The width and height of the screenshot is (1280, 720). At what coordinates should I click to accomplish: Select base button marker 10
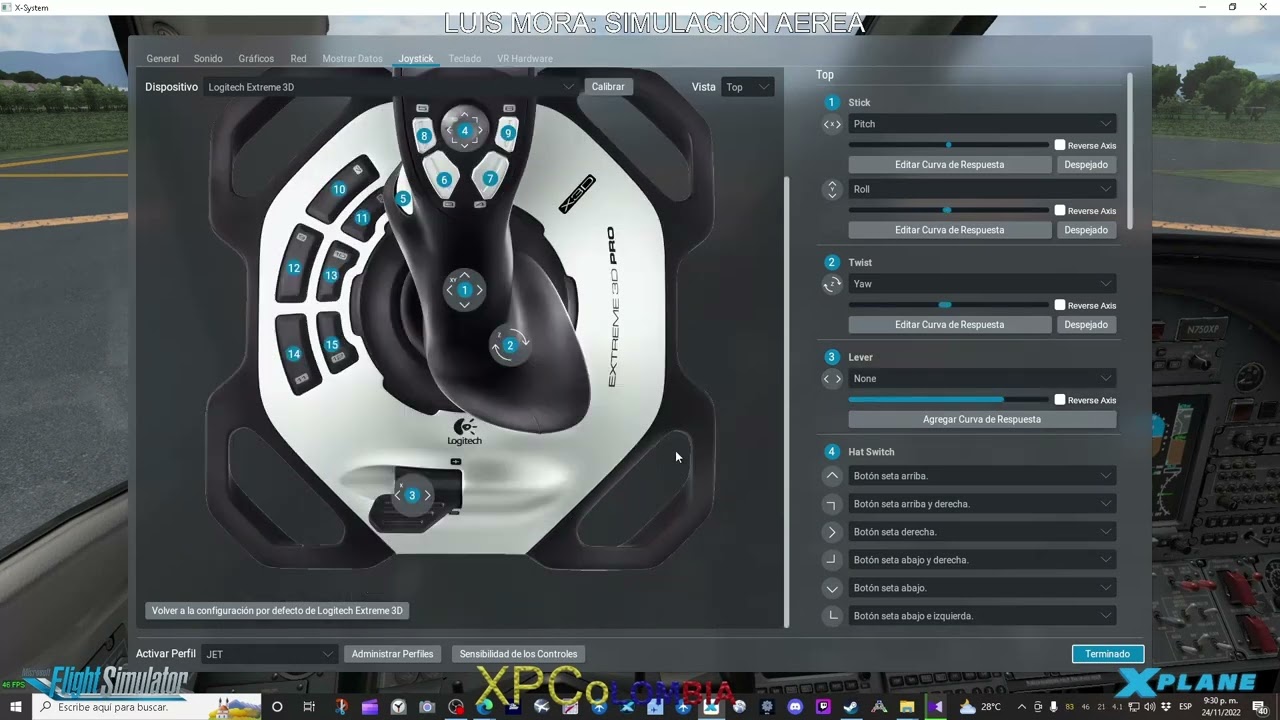coord(339,189)
